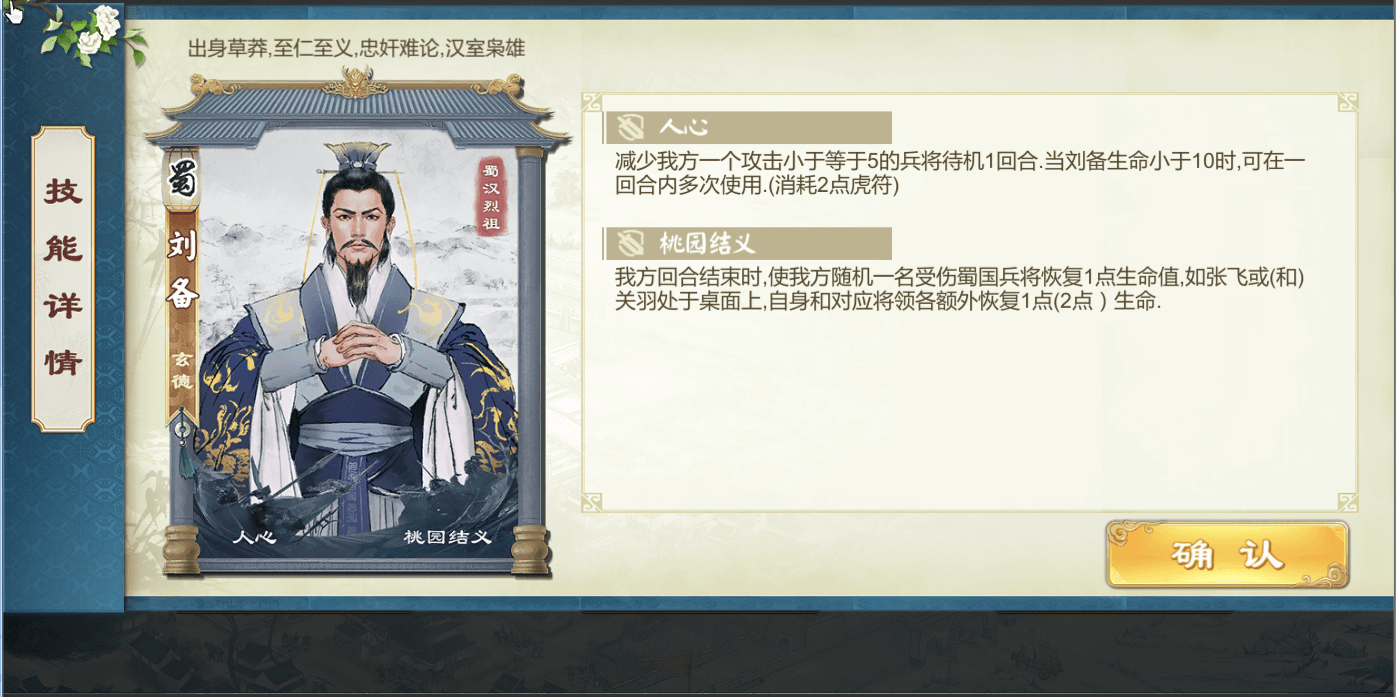Screen dimensions: 1396x697
Task: Click the golden dragon ornament atop the card roof
Action: click(358, 82)
